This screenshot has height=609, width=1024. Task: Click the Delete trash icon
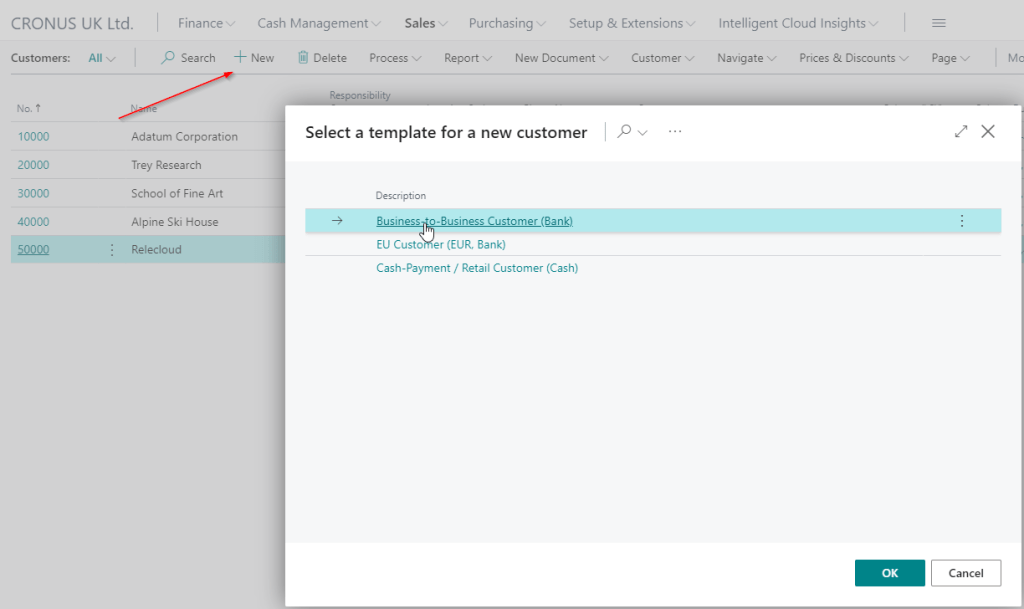[x=303, y=58]
